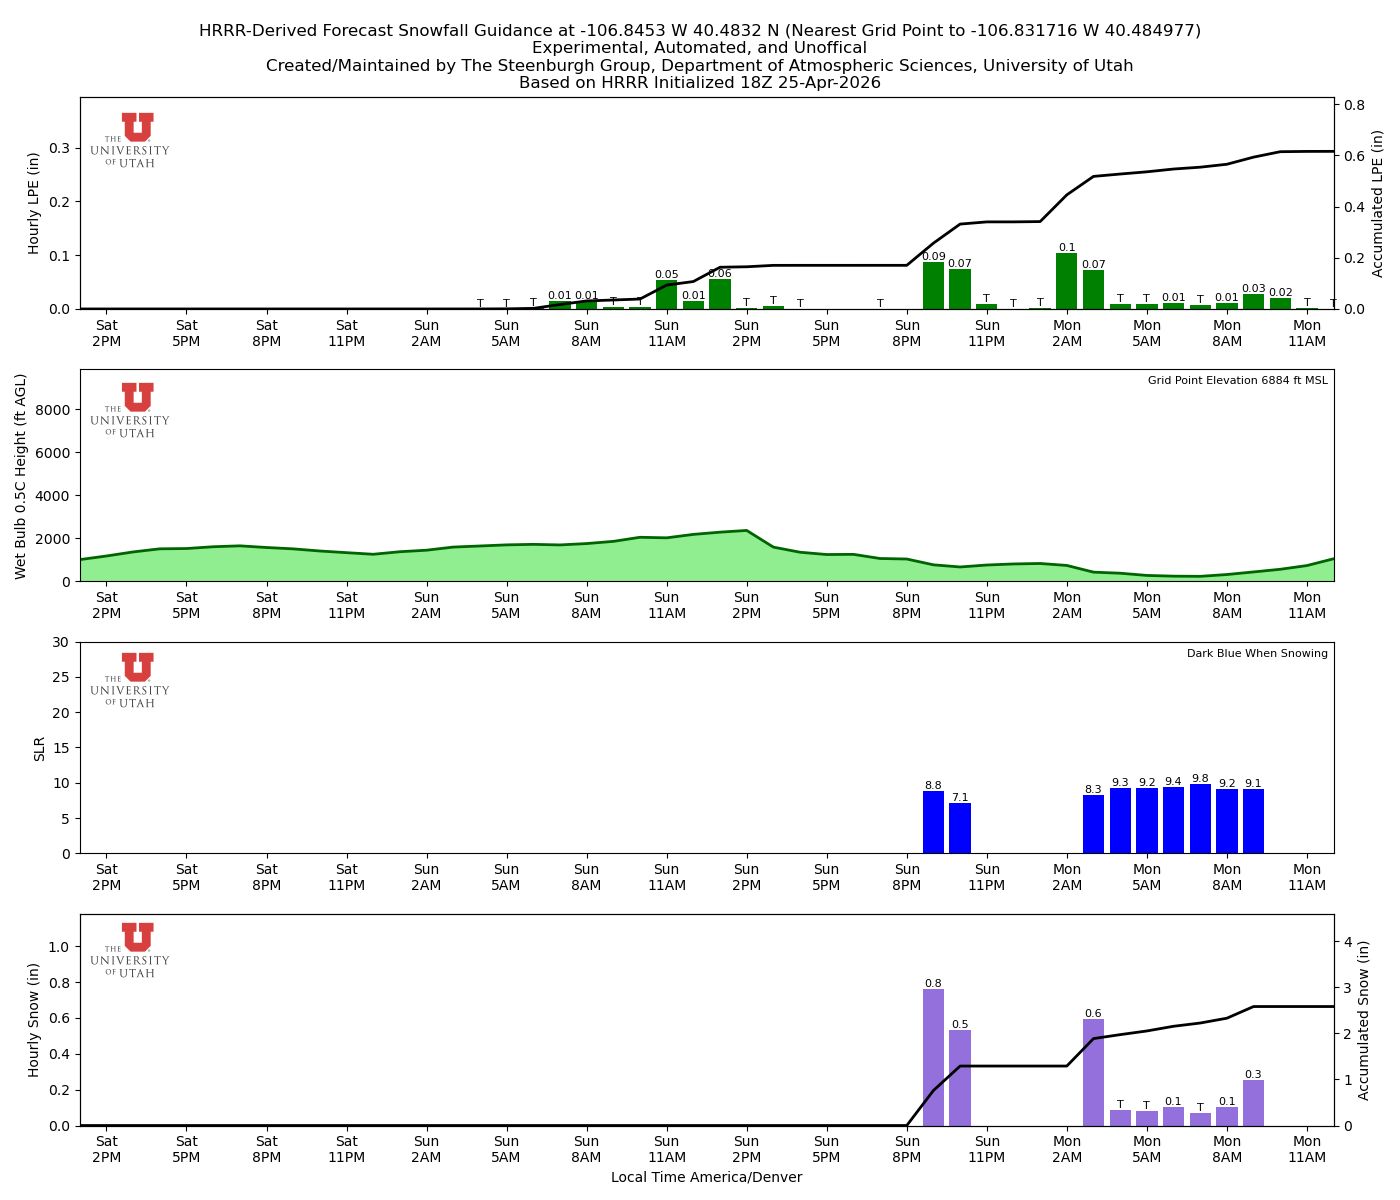Click the 'Hourly LPE (in)' axis label
This screenshot has width=1400, height=1200.
tap(33, 203)
